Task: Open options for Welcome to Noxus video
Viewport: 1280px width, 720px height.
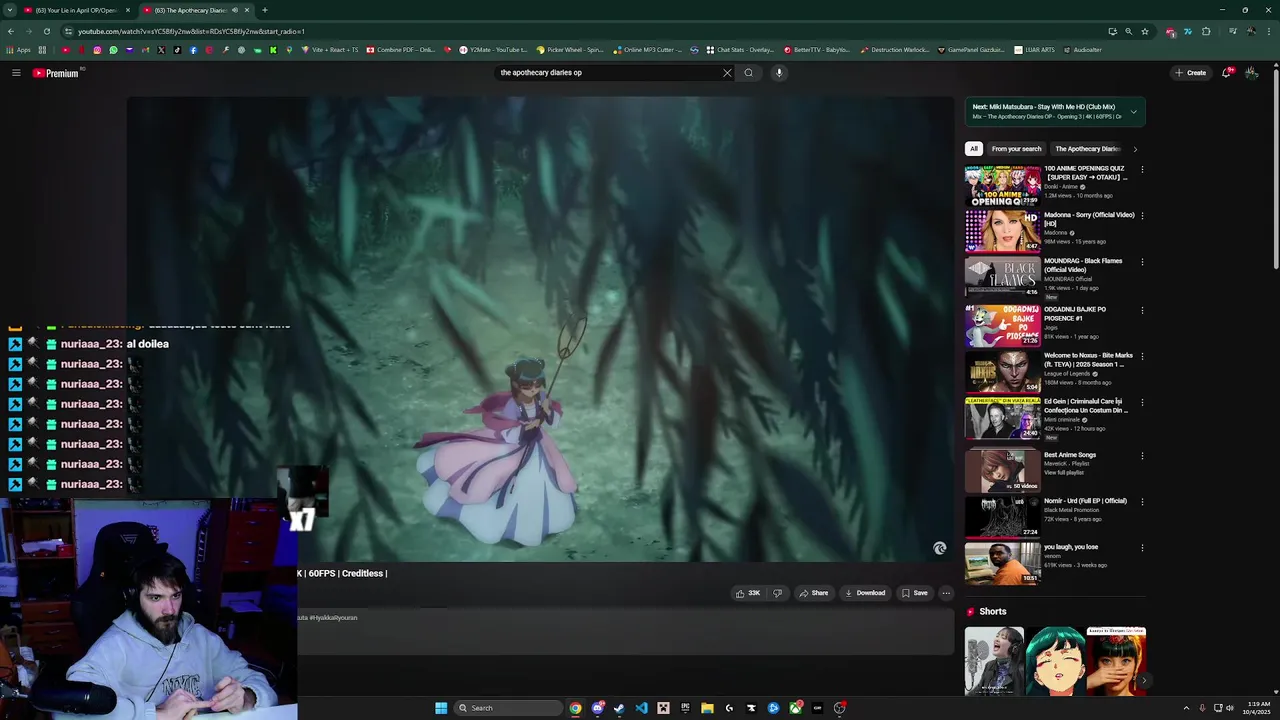Action: [1142, 356]
